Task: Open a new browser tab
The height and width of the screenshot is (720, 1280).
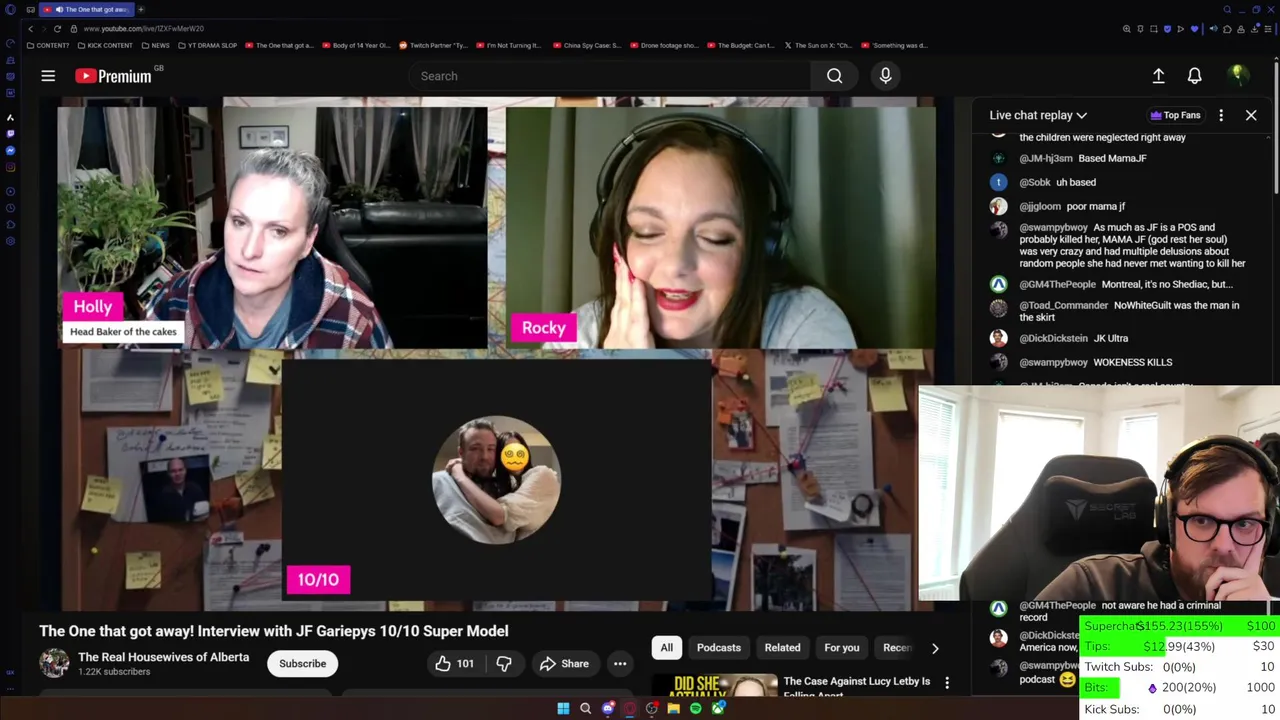Action: pyautogui.click(x=141, y=9)
